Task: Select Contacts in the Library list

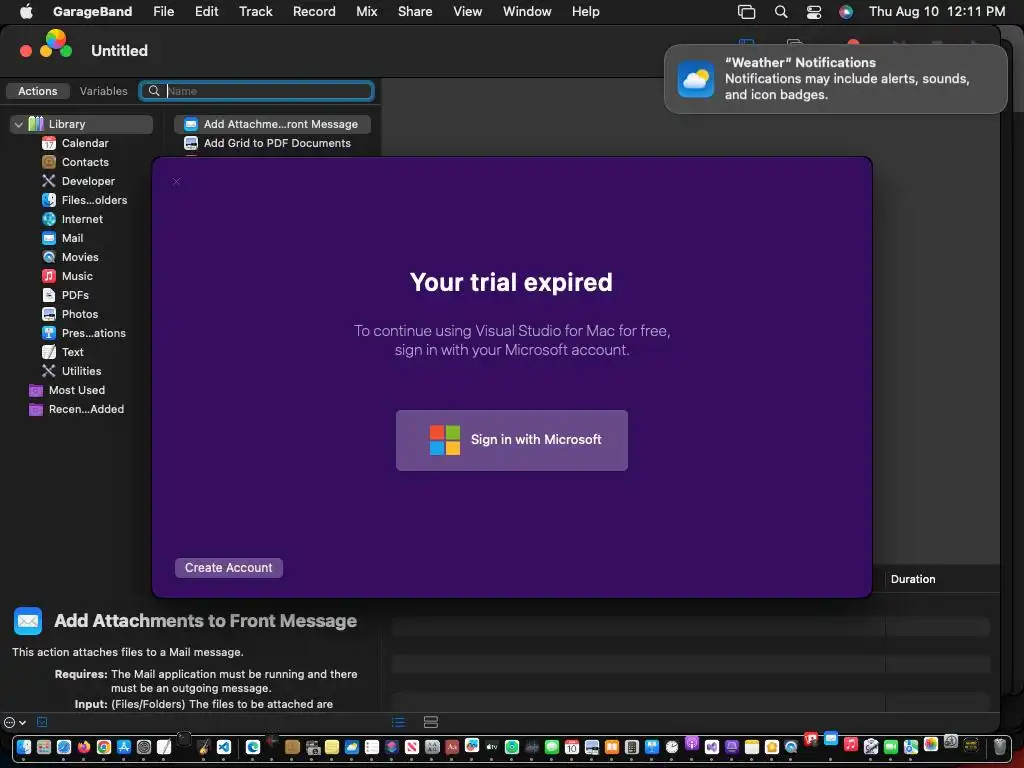Action: 85,162
